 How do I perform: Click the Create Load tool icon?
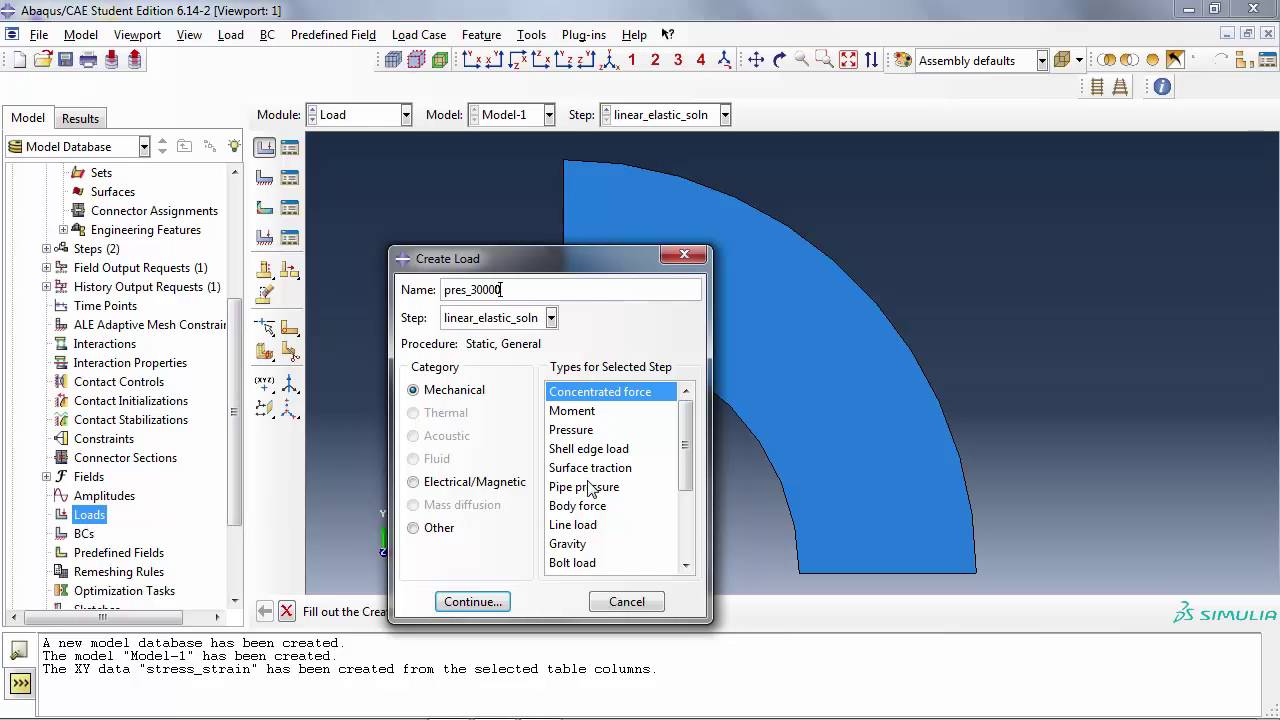pyautogui.click(x=265, y=147)
